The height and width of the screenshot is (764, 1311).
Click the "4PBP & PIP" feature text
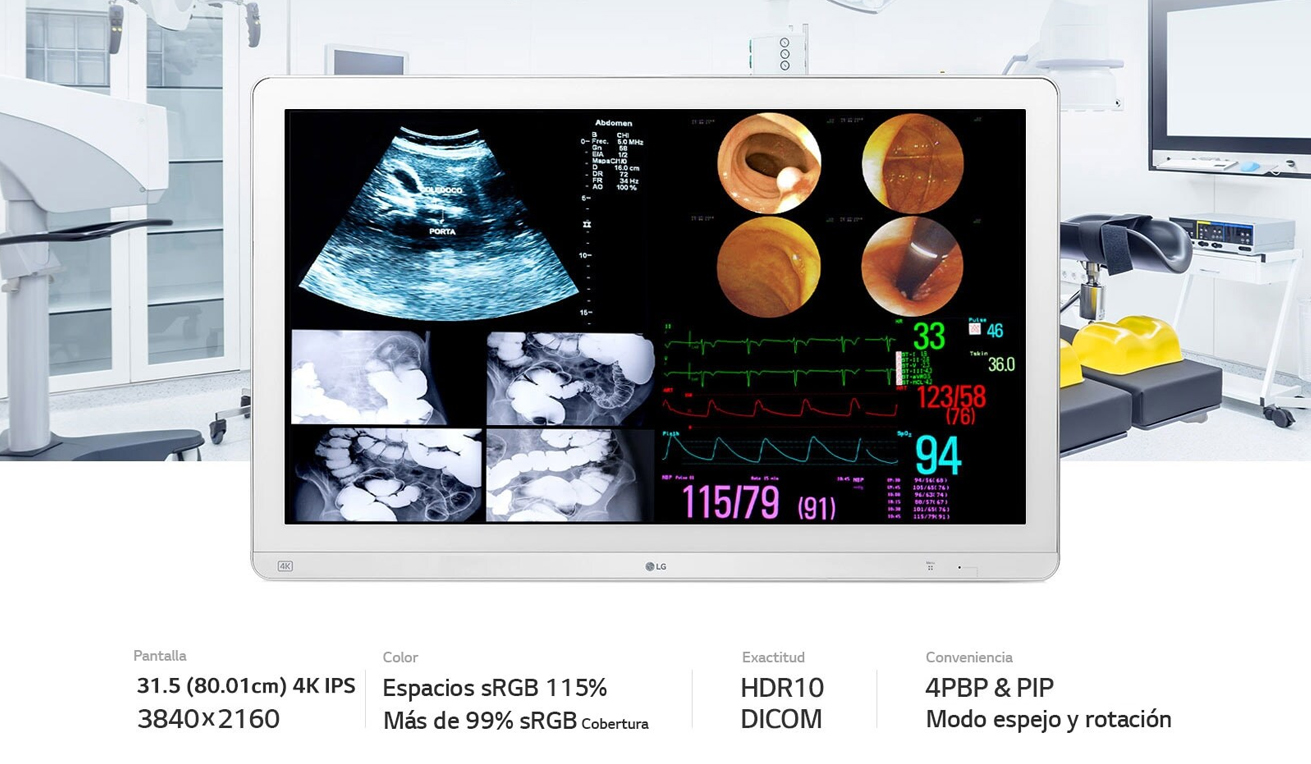(989, 688)
